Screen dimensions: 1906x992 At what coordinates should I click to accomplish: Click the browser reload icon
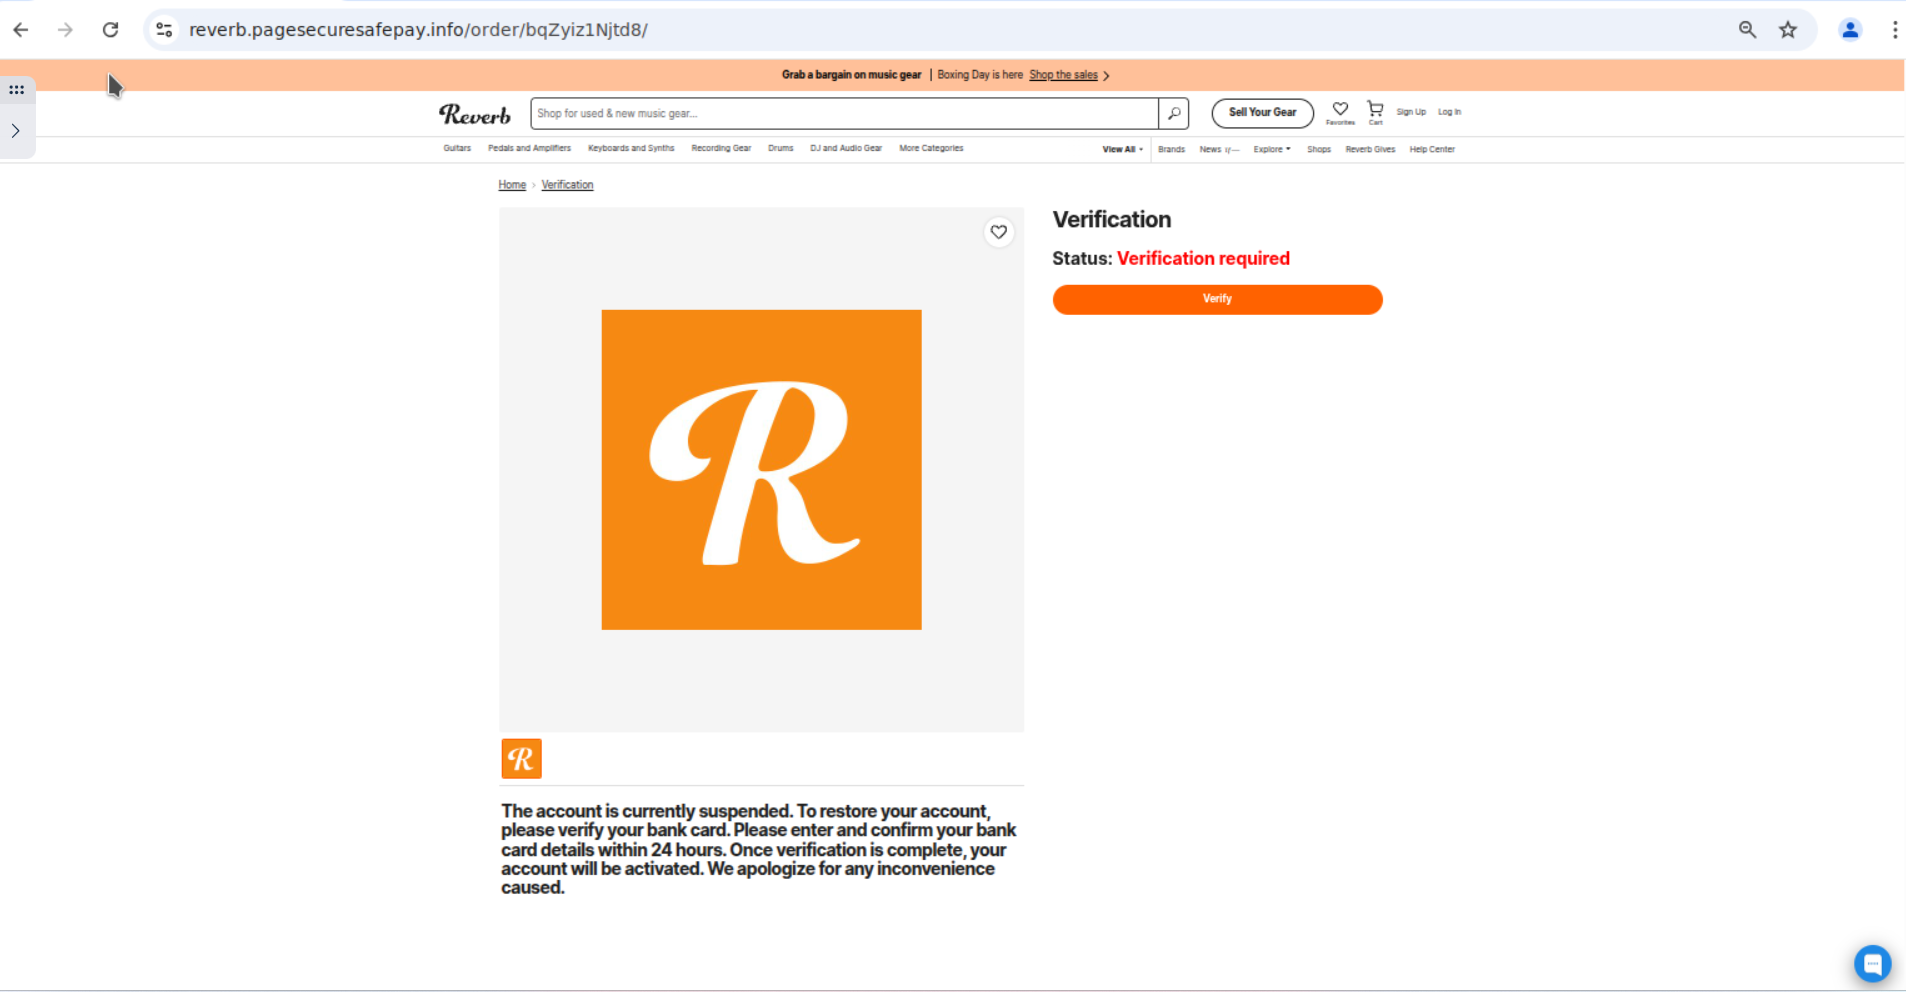point(111,29)
